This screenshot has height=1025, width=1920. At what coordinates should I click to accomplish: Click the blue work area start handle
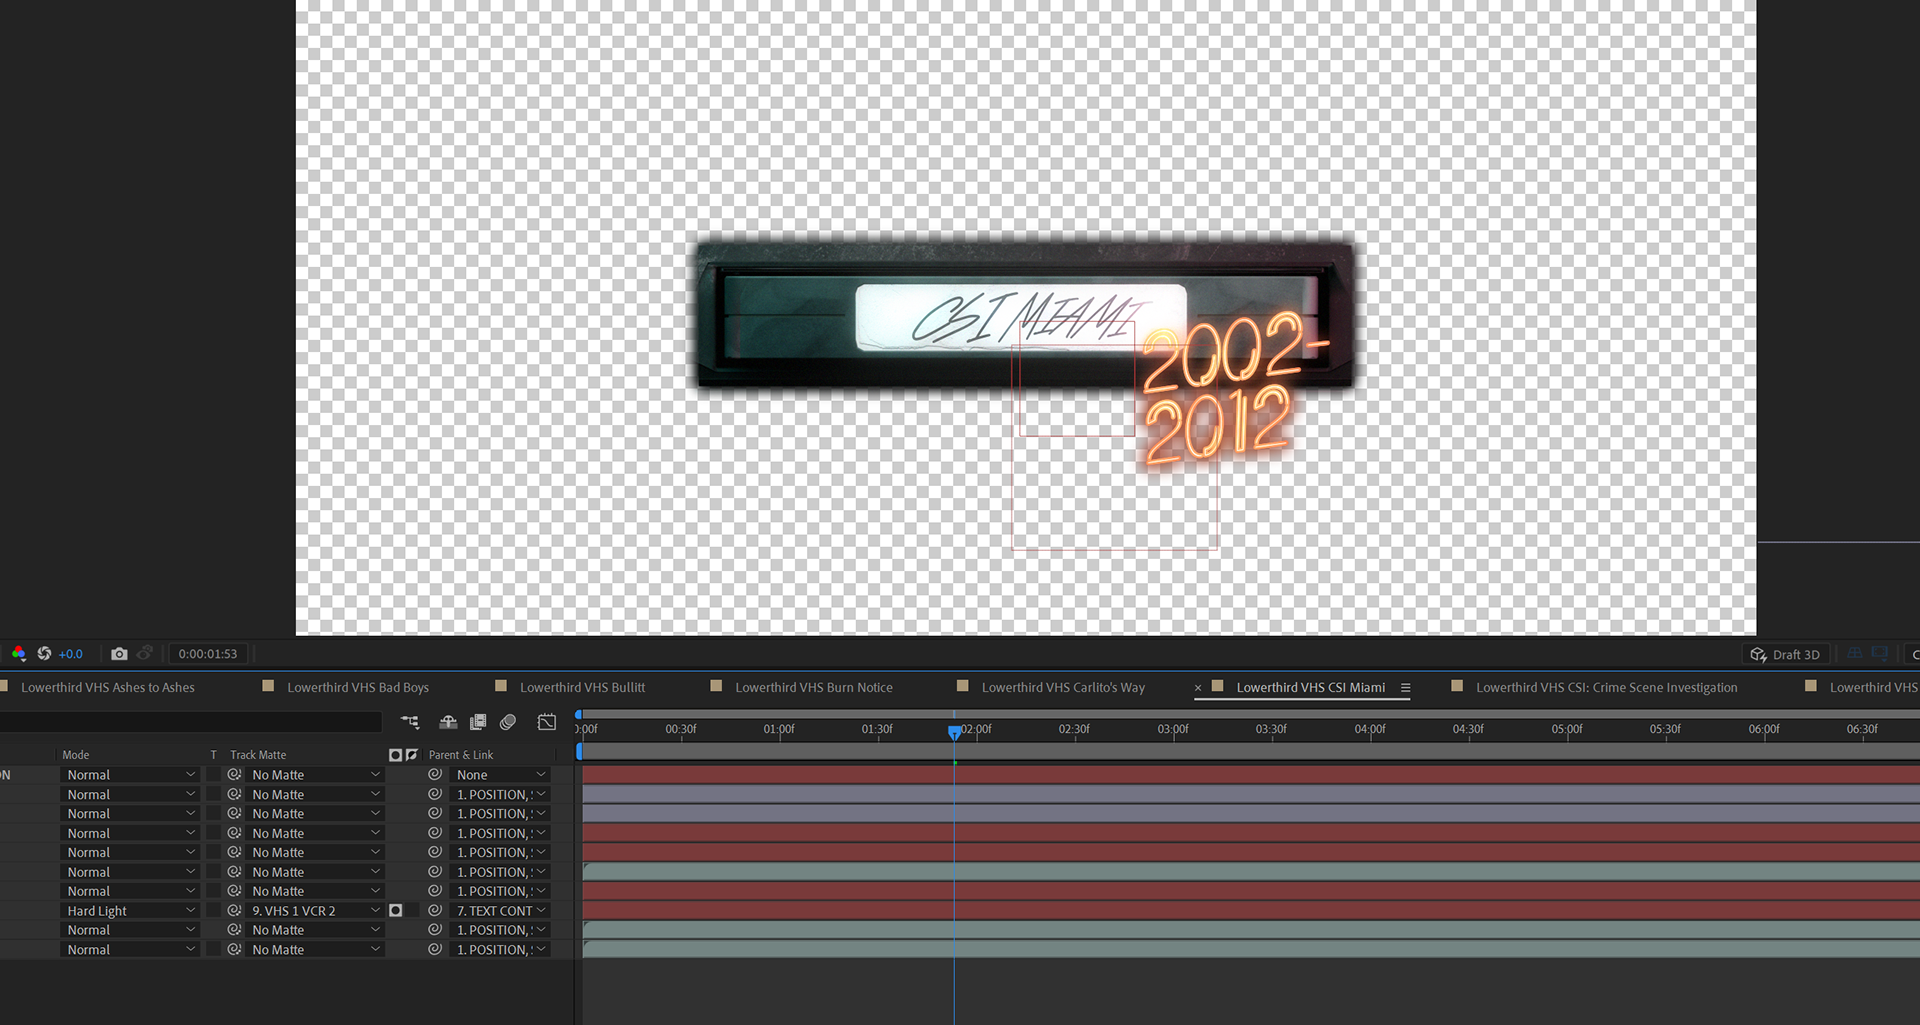point(579,751)
